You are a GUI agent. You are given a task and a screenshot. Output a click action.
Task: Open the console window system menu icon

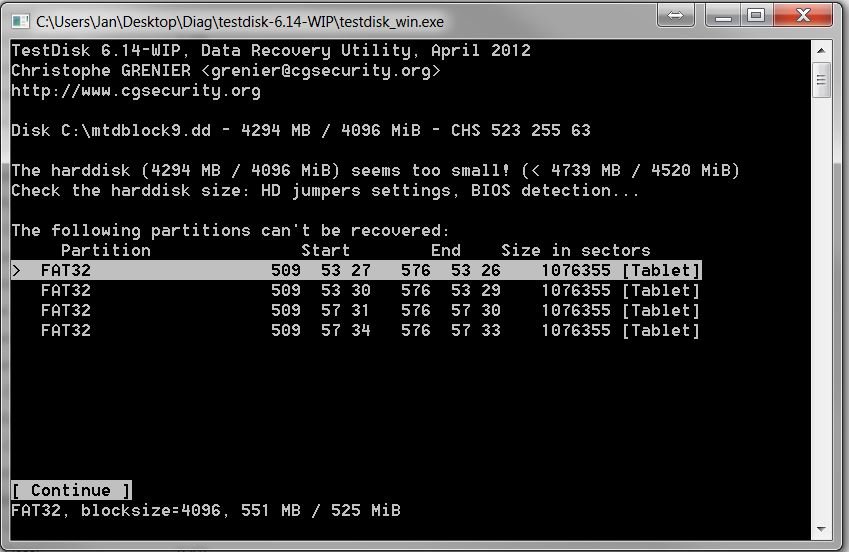[21, 22]
